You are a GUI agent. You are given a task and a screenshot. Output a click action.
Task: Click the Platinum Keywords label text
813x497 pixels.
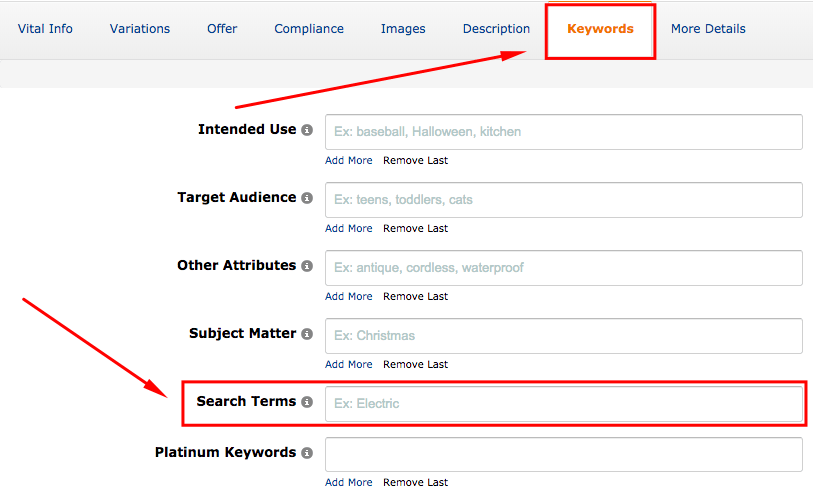click(x=225, y=452)
